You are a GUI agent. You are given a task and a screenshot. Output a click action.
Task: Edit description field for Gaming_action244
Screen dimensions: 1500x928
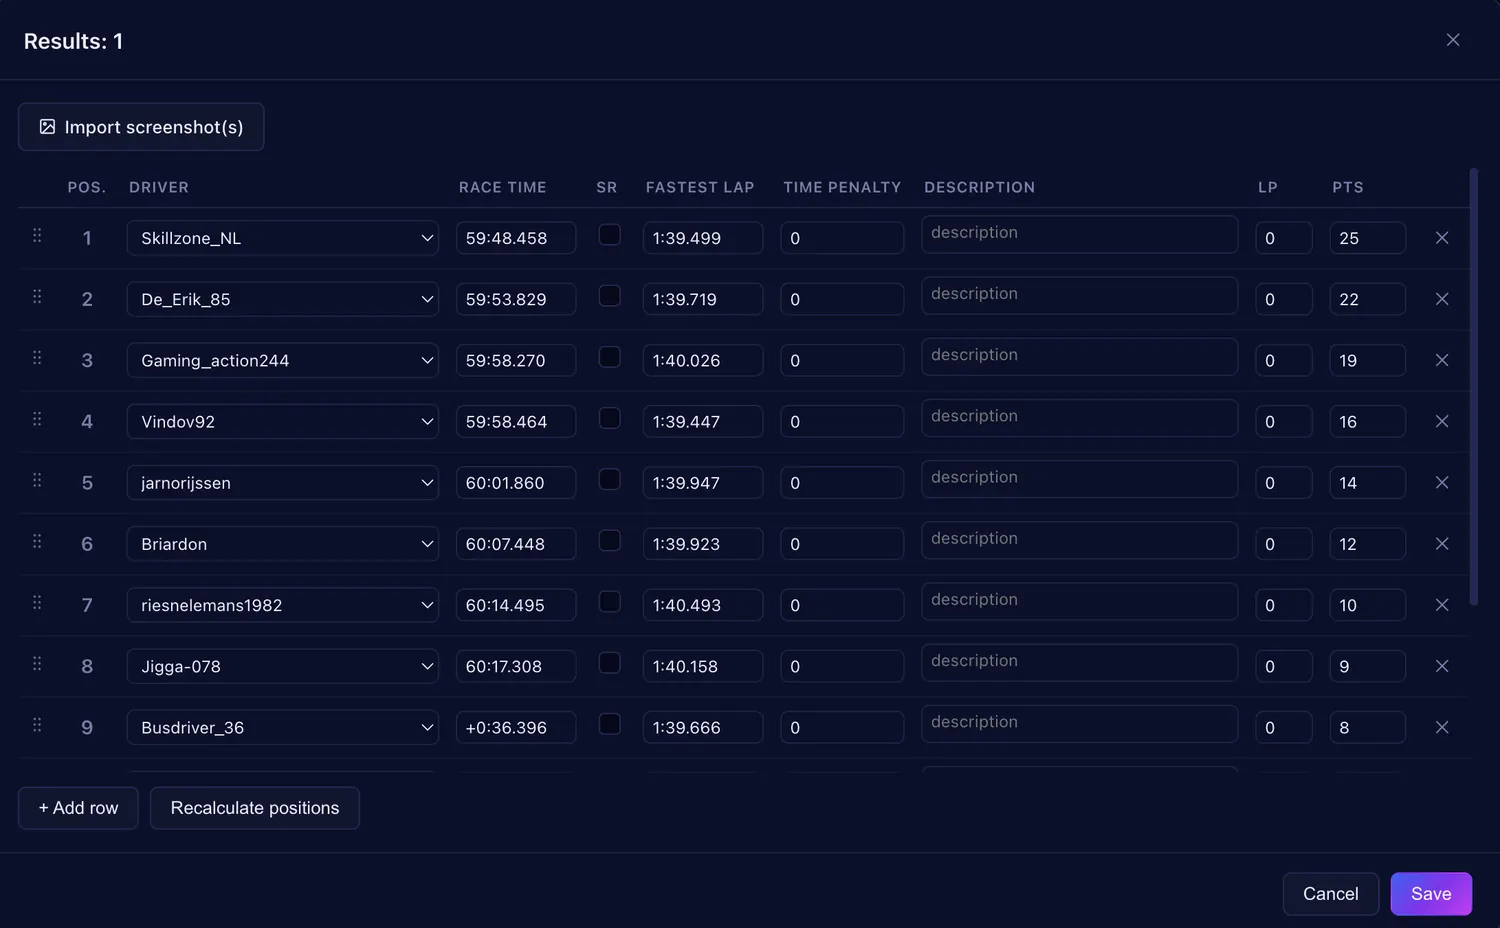point(1080,357)
